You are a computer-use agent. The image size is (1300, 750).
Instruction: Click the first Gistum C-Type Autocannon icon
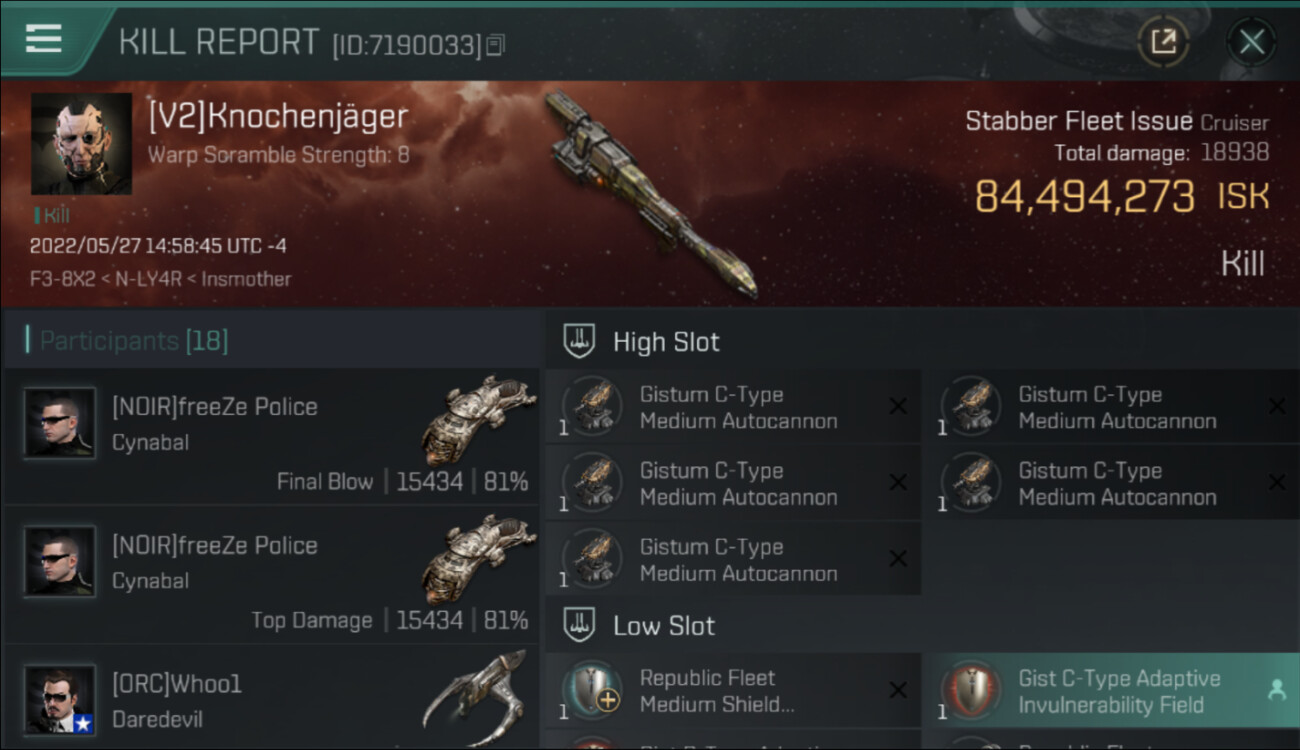592,407
